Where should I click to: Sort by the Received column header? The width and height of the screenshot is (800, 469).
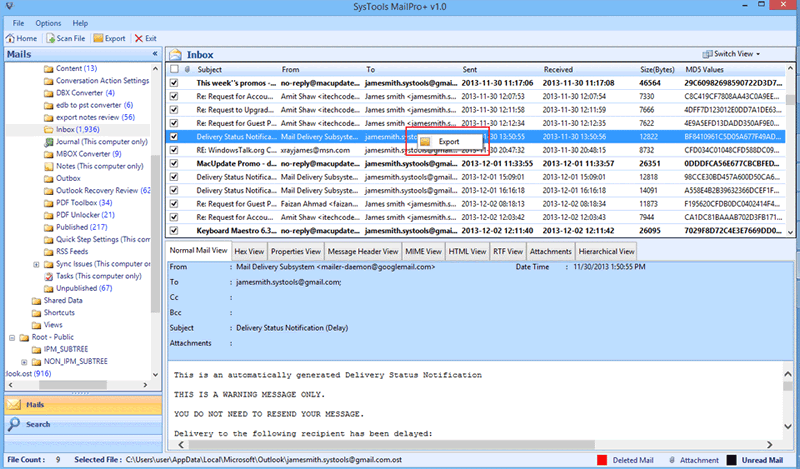click(558, 69)
